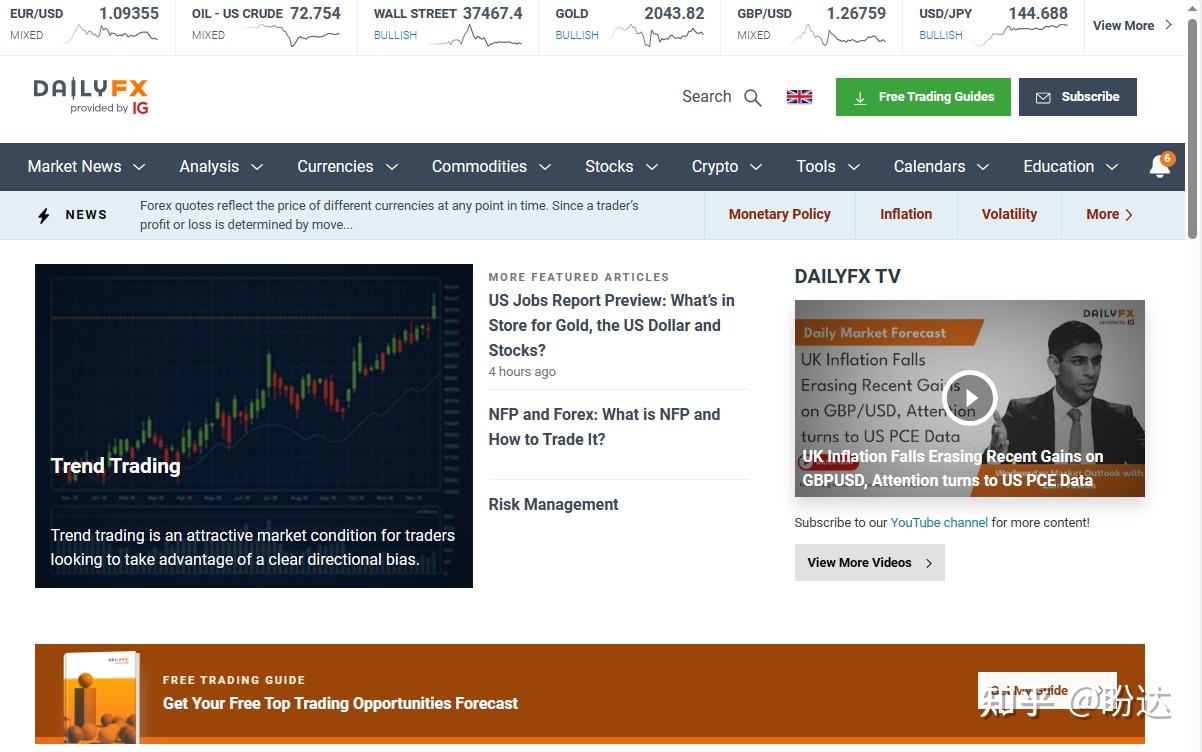Open the Risk Management article

(553, 505)
